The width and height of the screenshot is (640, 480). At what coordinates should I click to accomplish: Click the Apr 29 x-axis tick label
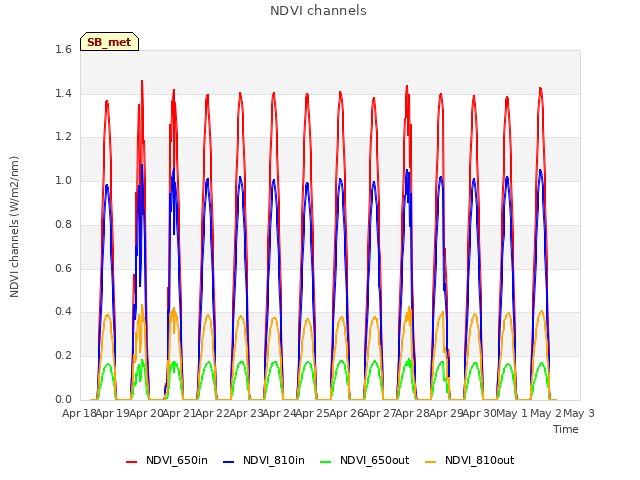(445, 413)
